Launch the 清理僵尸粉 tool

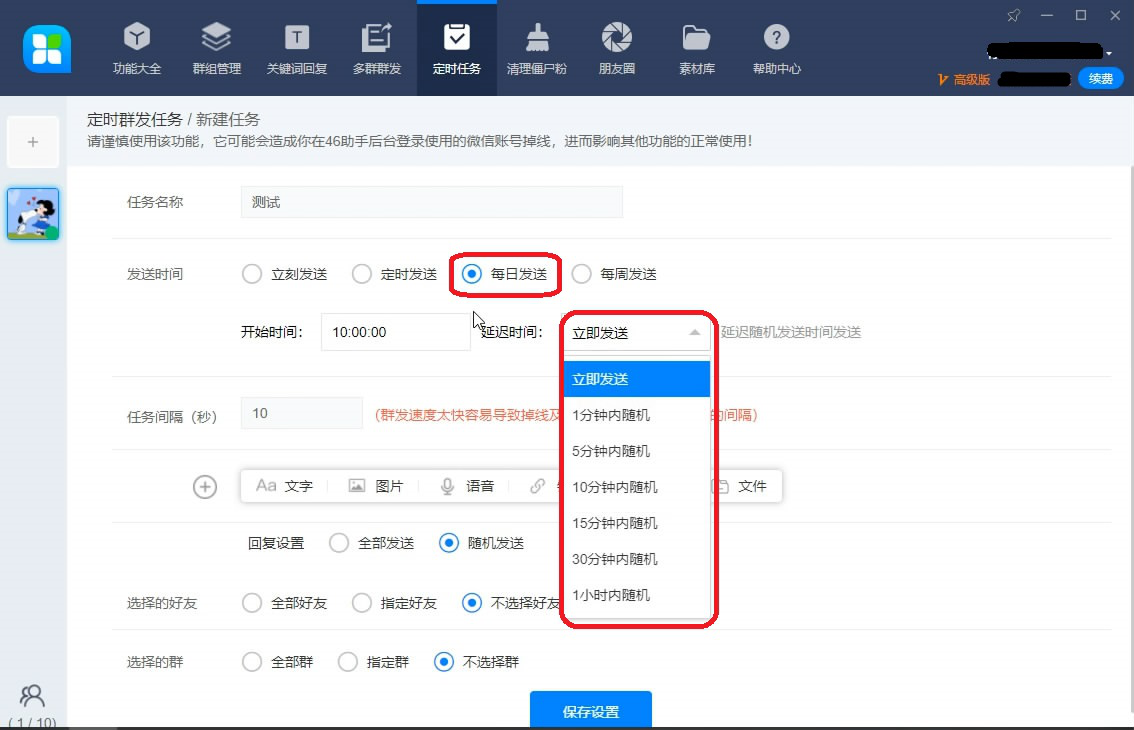tap(536, 47)
